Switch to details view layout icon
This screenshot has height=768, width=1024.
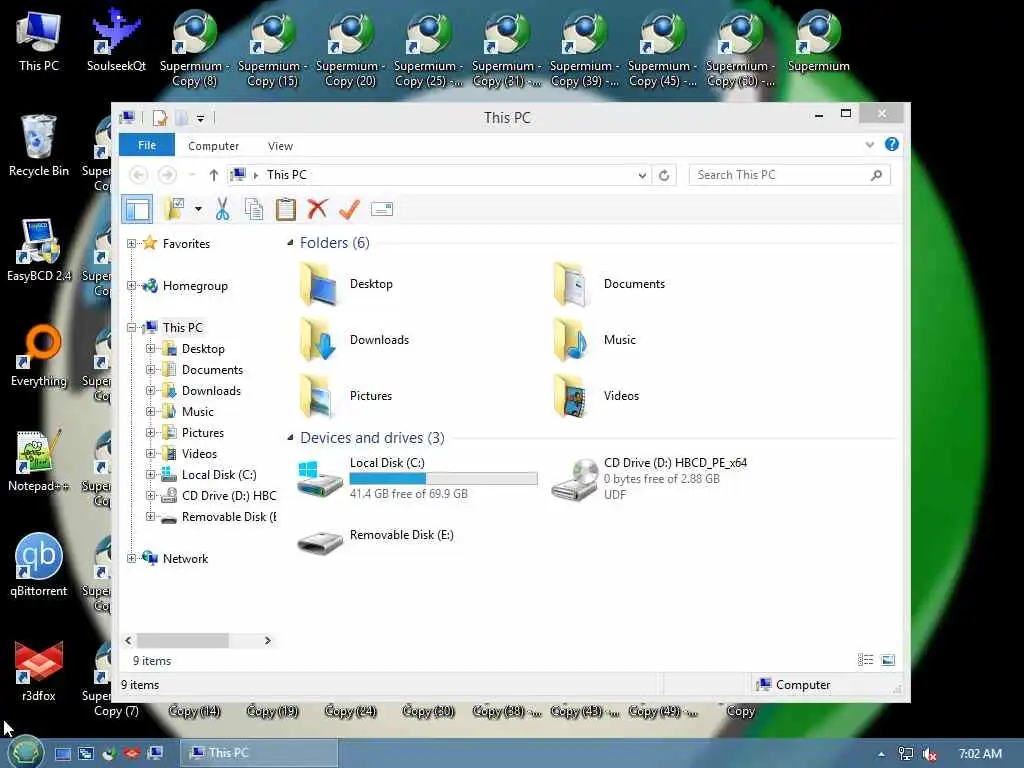coord(865,660)
